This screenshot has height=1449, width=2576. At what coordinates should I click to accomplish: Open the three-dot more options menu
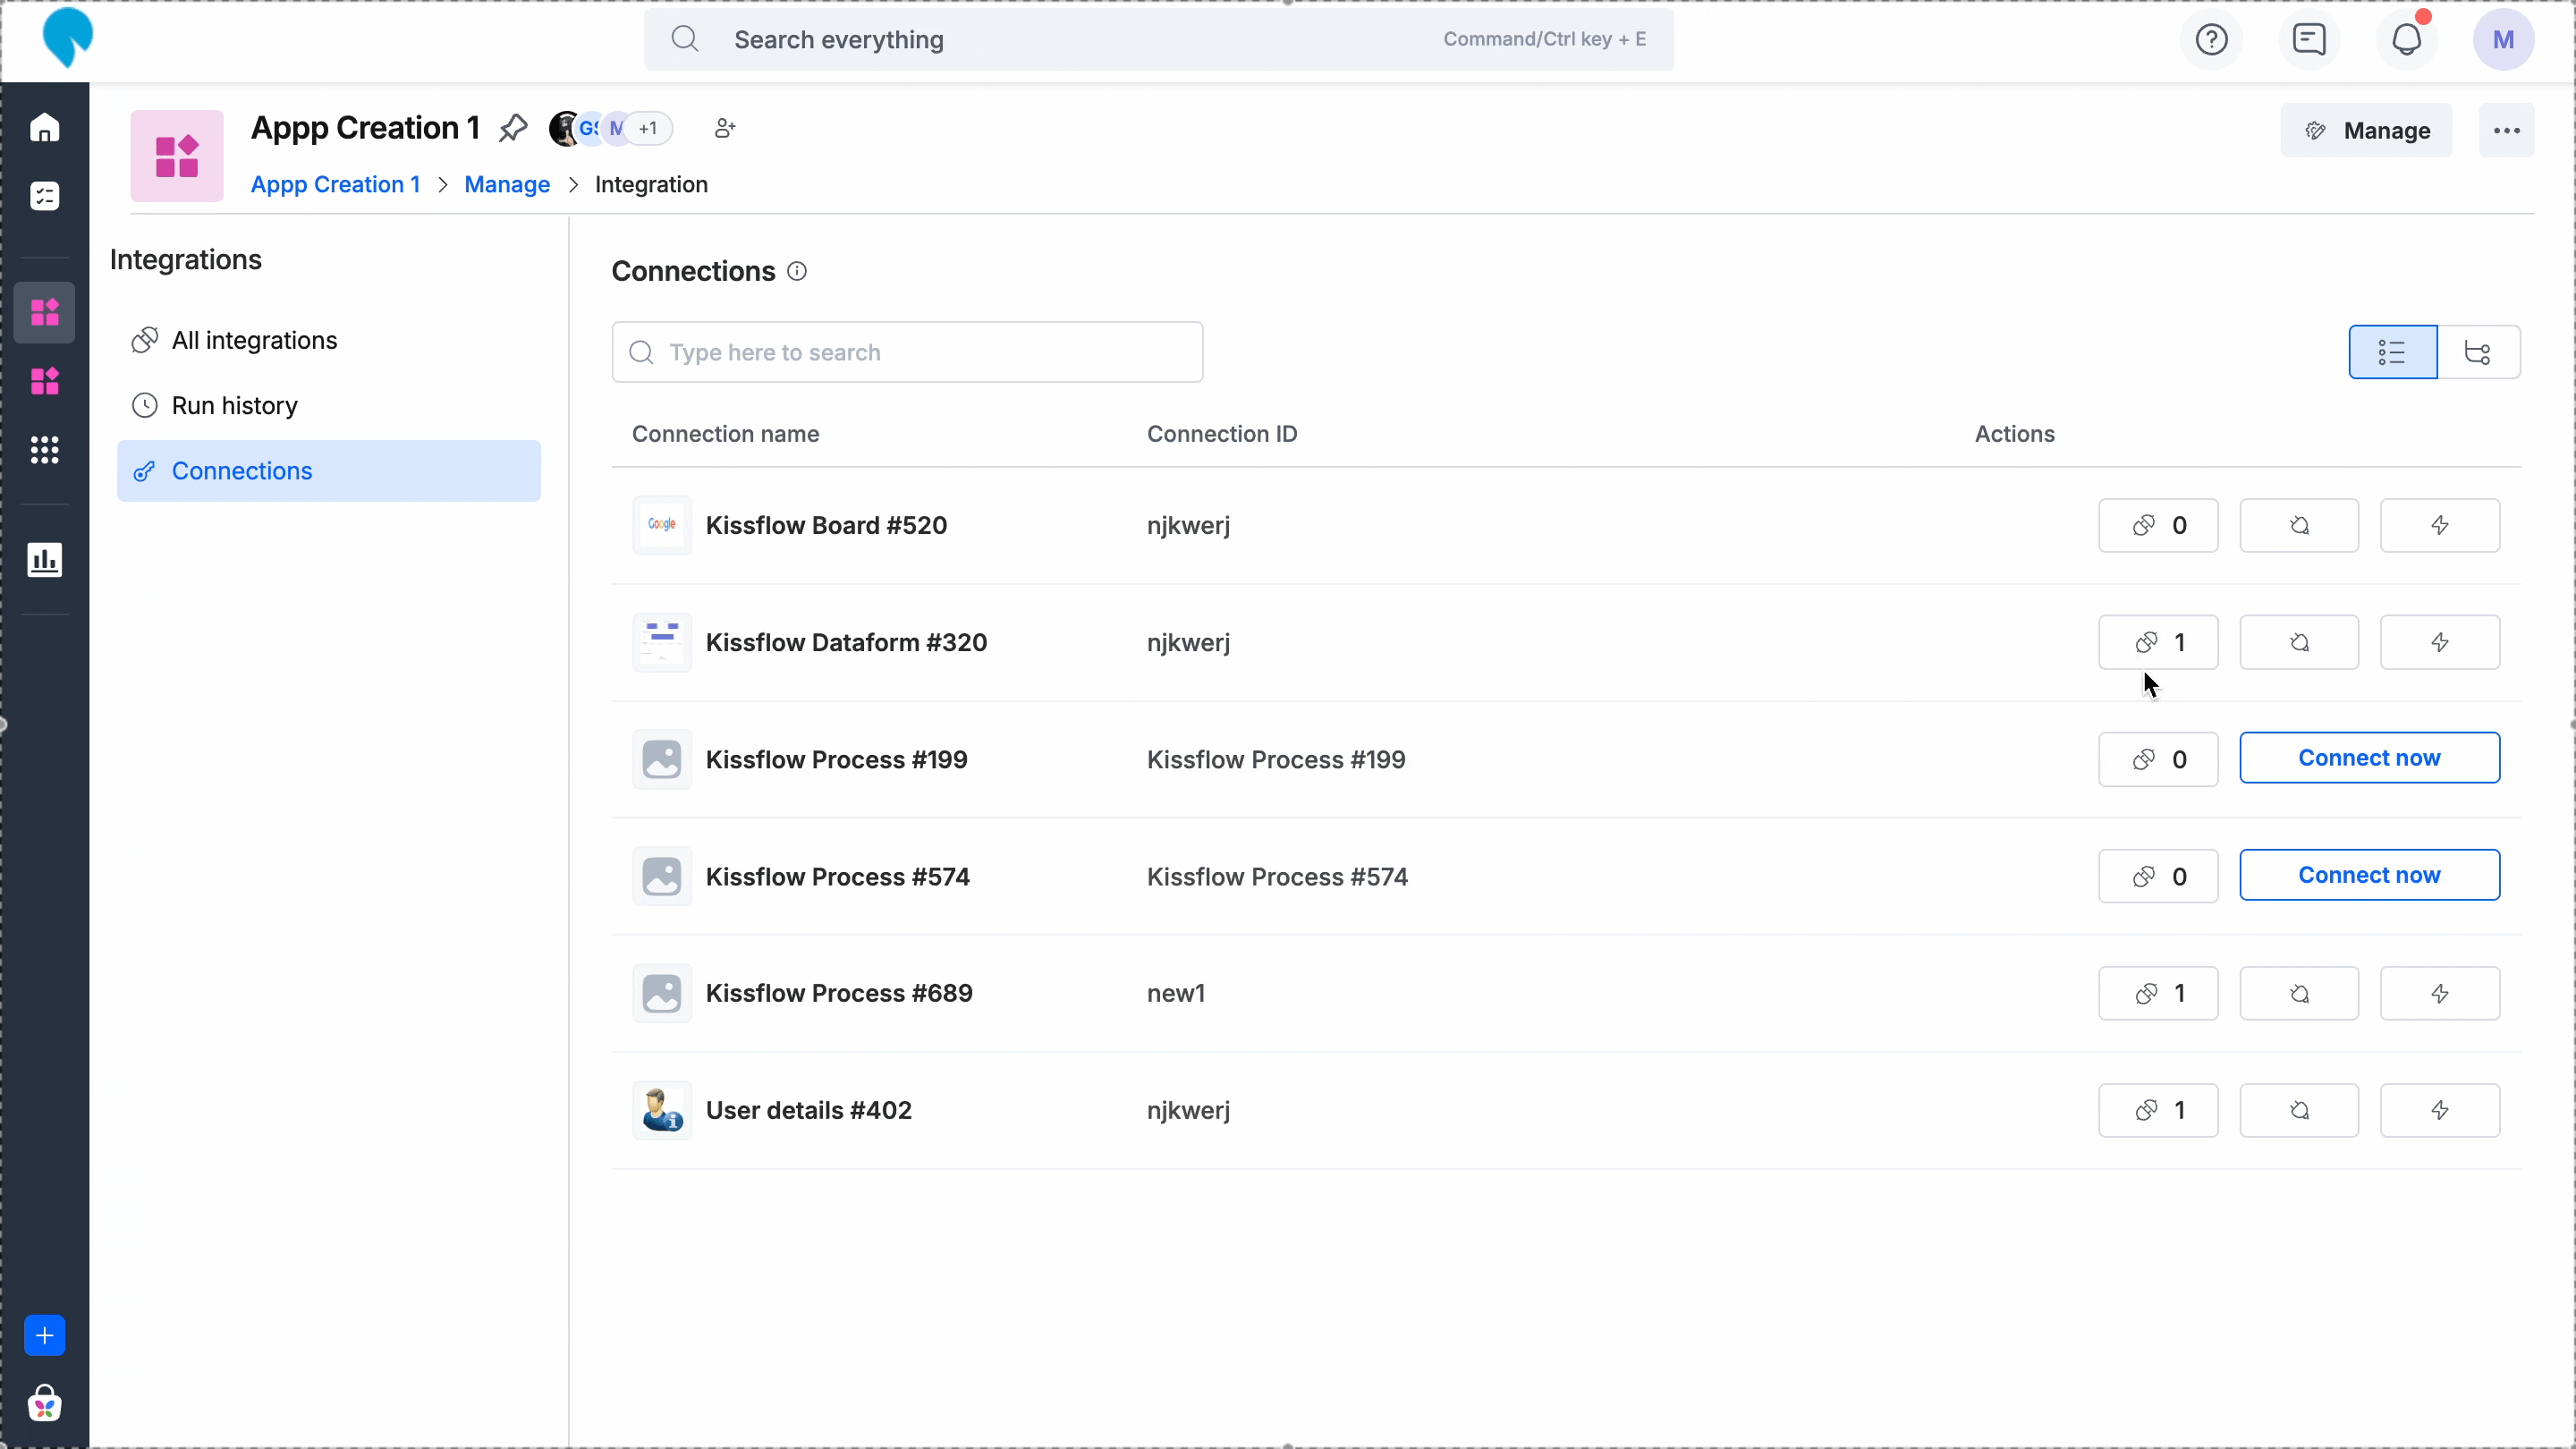click(x=2506, y=130)
